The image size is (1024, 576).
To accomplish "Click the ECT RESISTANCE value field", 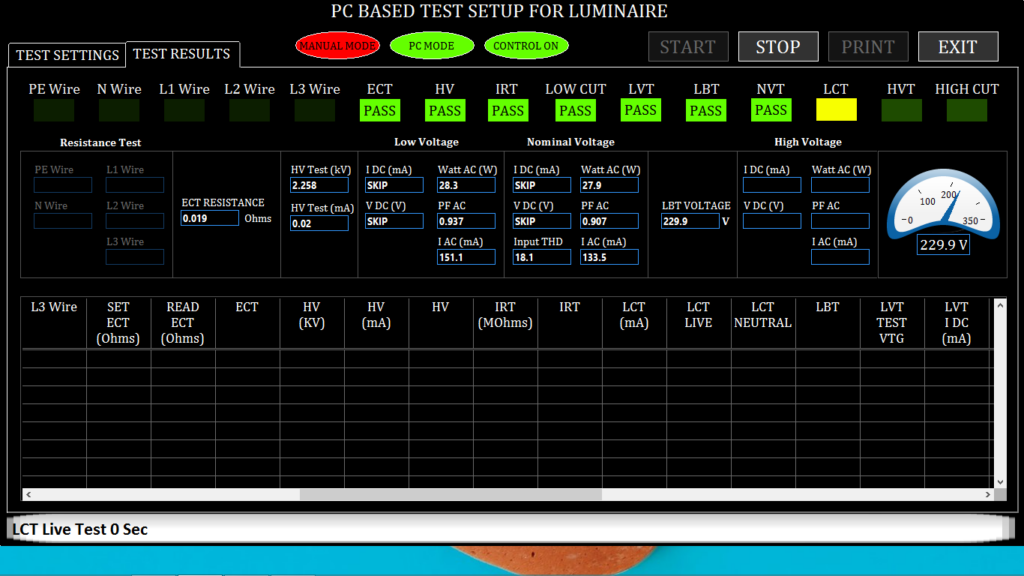I will click(210, 219).
